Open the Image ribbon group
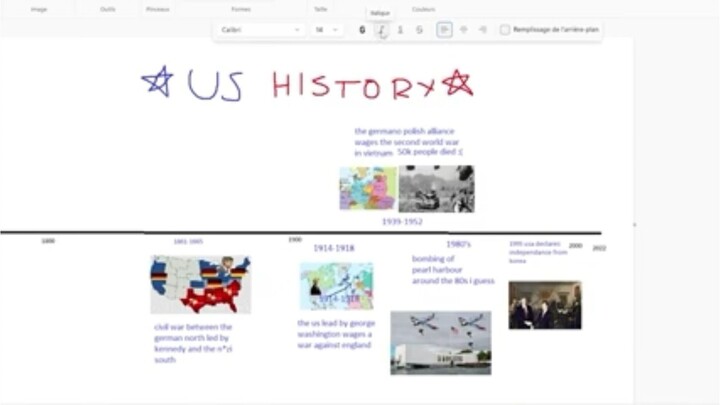The image size is (720, 405). [x=39, y=8]
